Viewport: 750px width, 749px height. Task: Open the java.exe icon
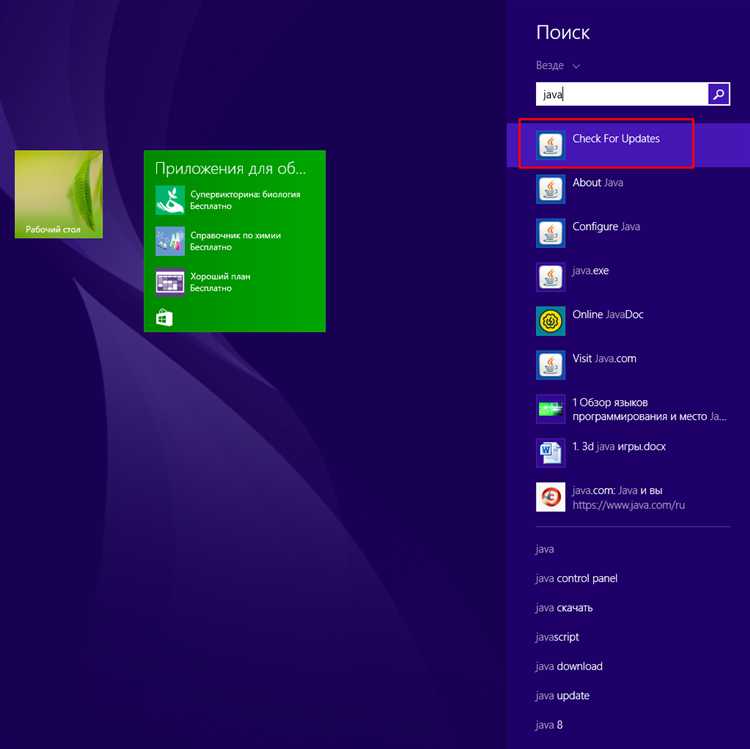(x=551, y=277)
